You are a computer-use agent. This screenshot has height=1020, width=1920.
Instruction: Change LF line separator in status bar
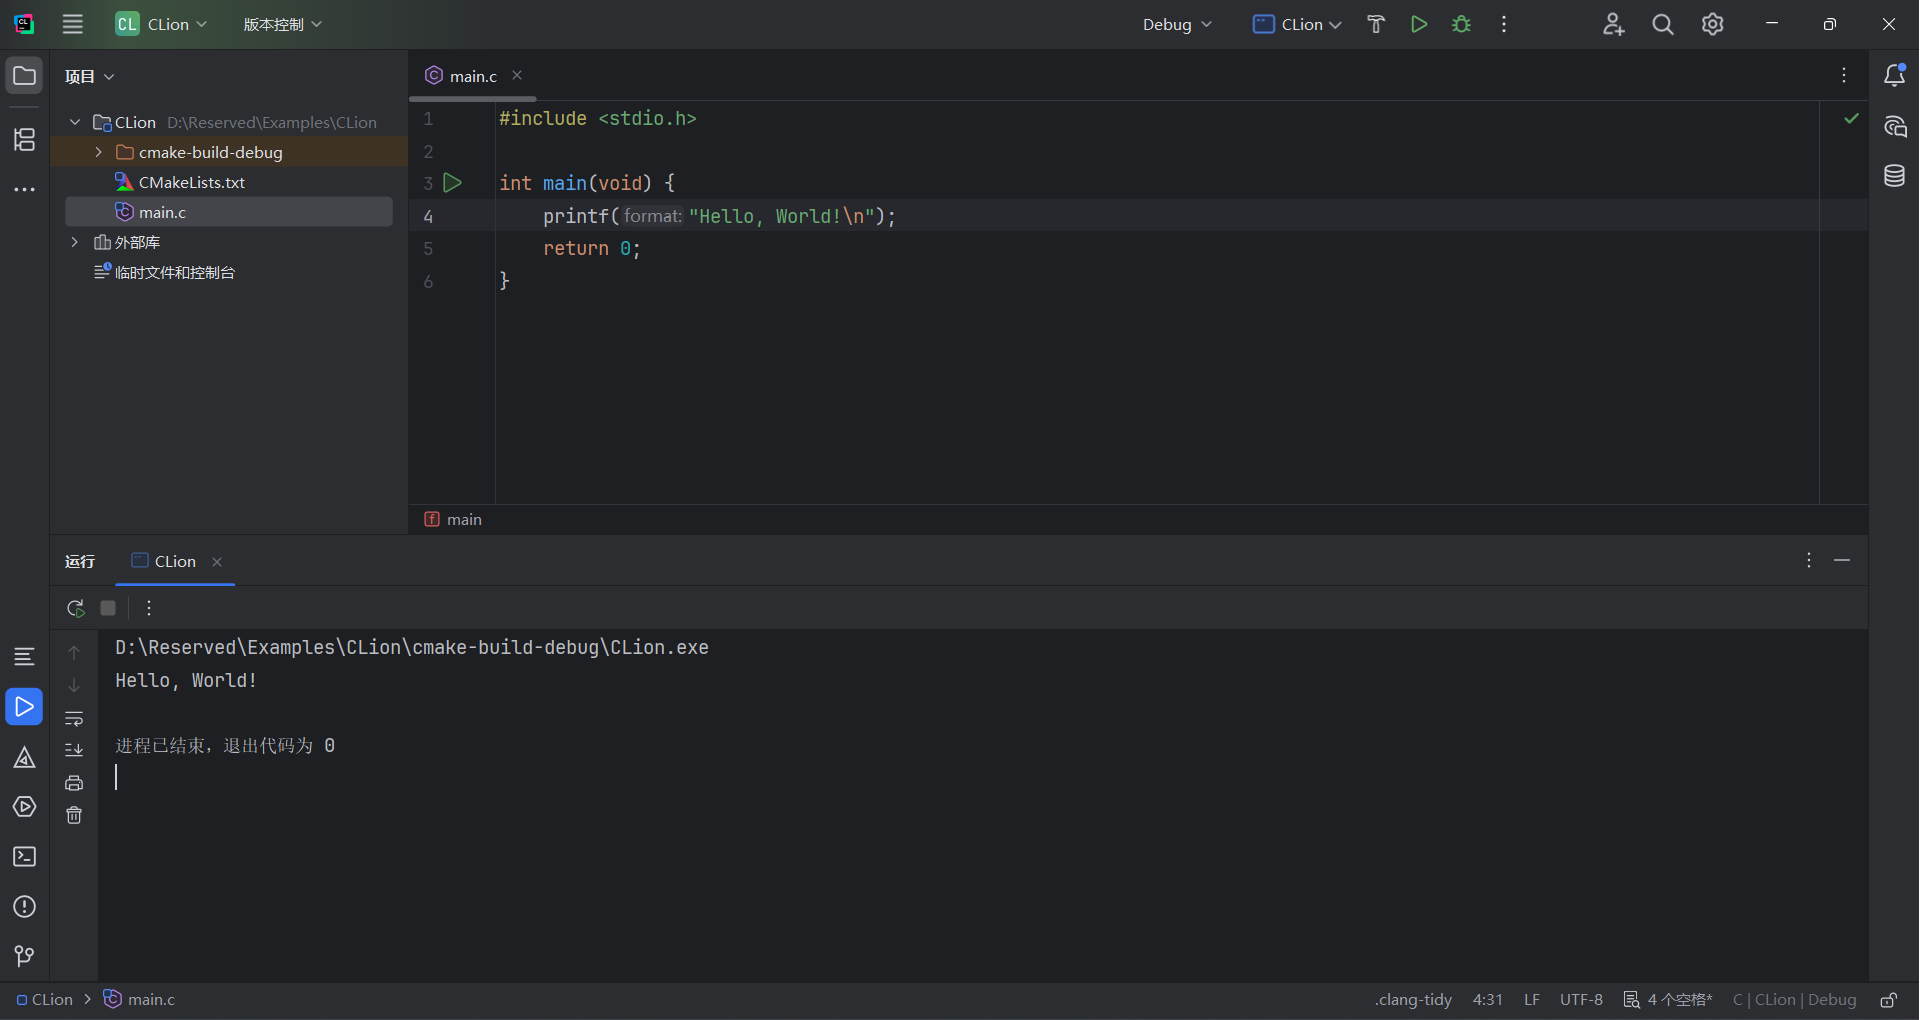pyautogui.click(x=1532, y=1000)
